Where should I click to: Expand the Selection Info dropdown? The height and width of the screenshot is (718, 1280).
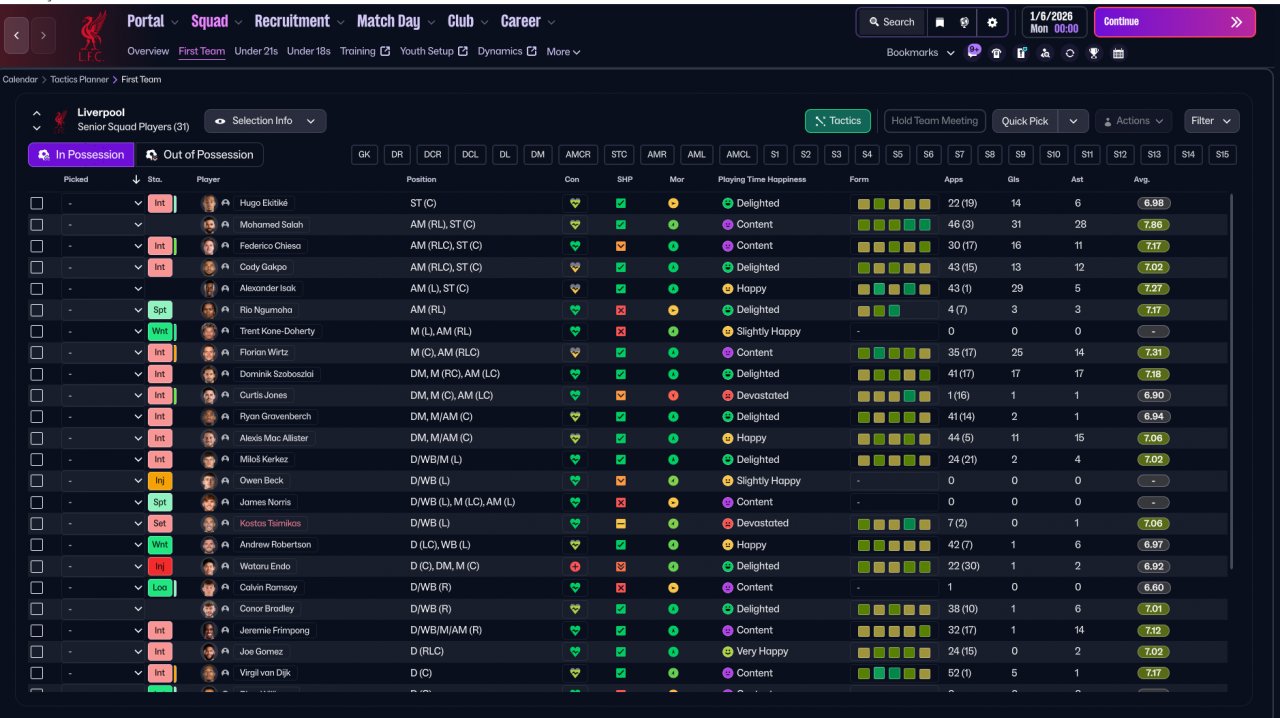[265, 121]
